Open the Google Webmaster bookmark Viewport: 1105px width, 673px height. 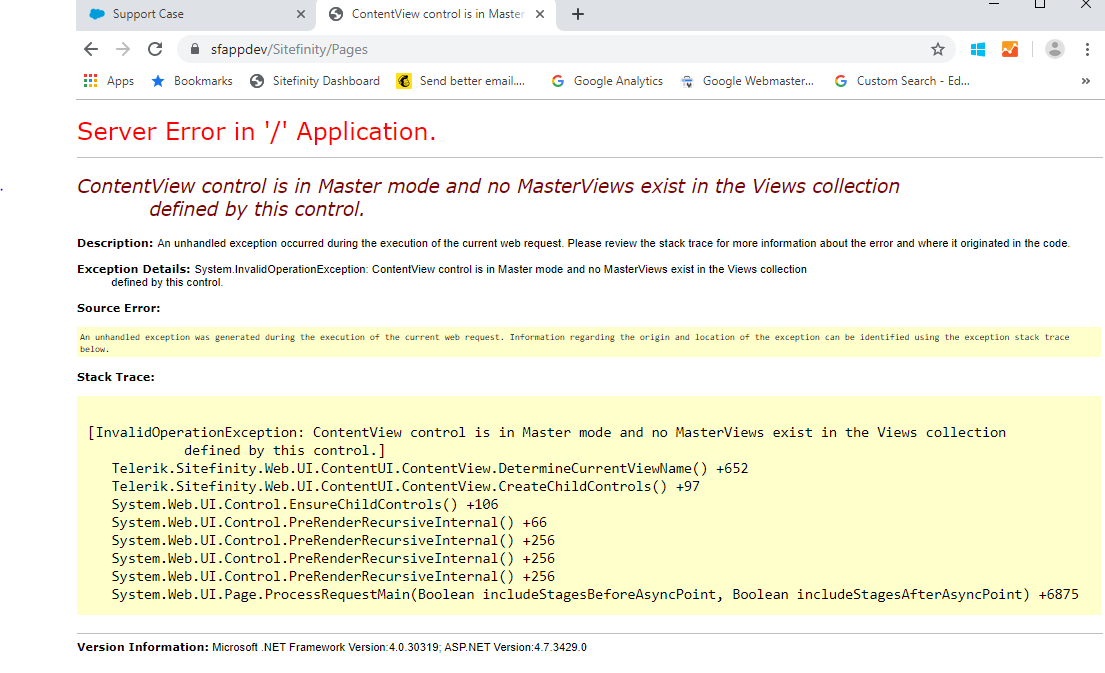coord(747,81)
